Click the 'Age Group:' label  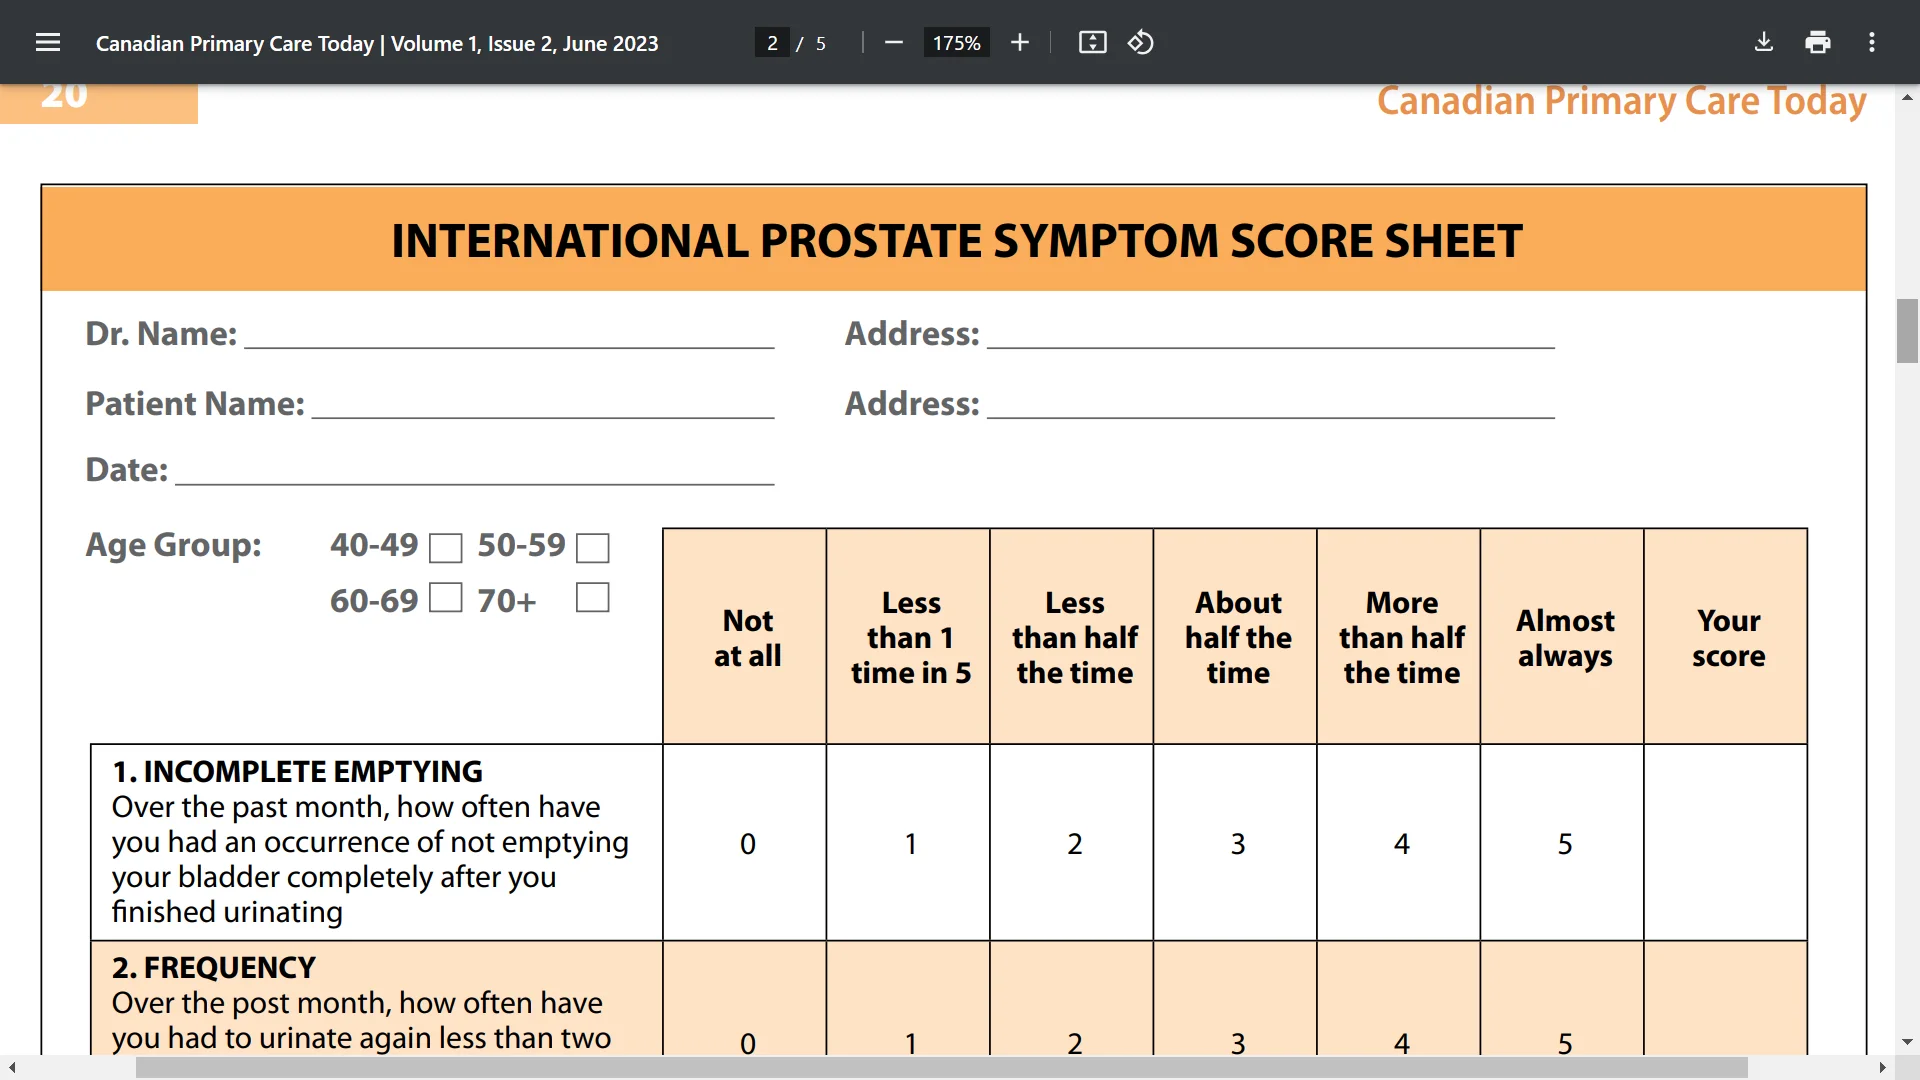coord(173,545)
